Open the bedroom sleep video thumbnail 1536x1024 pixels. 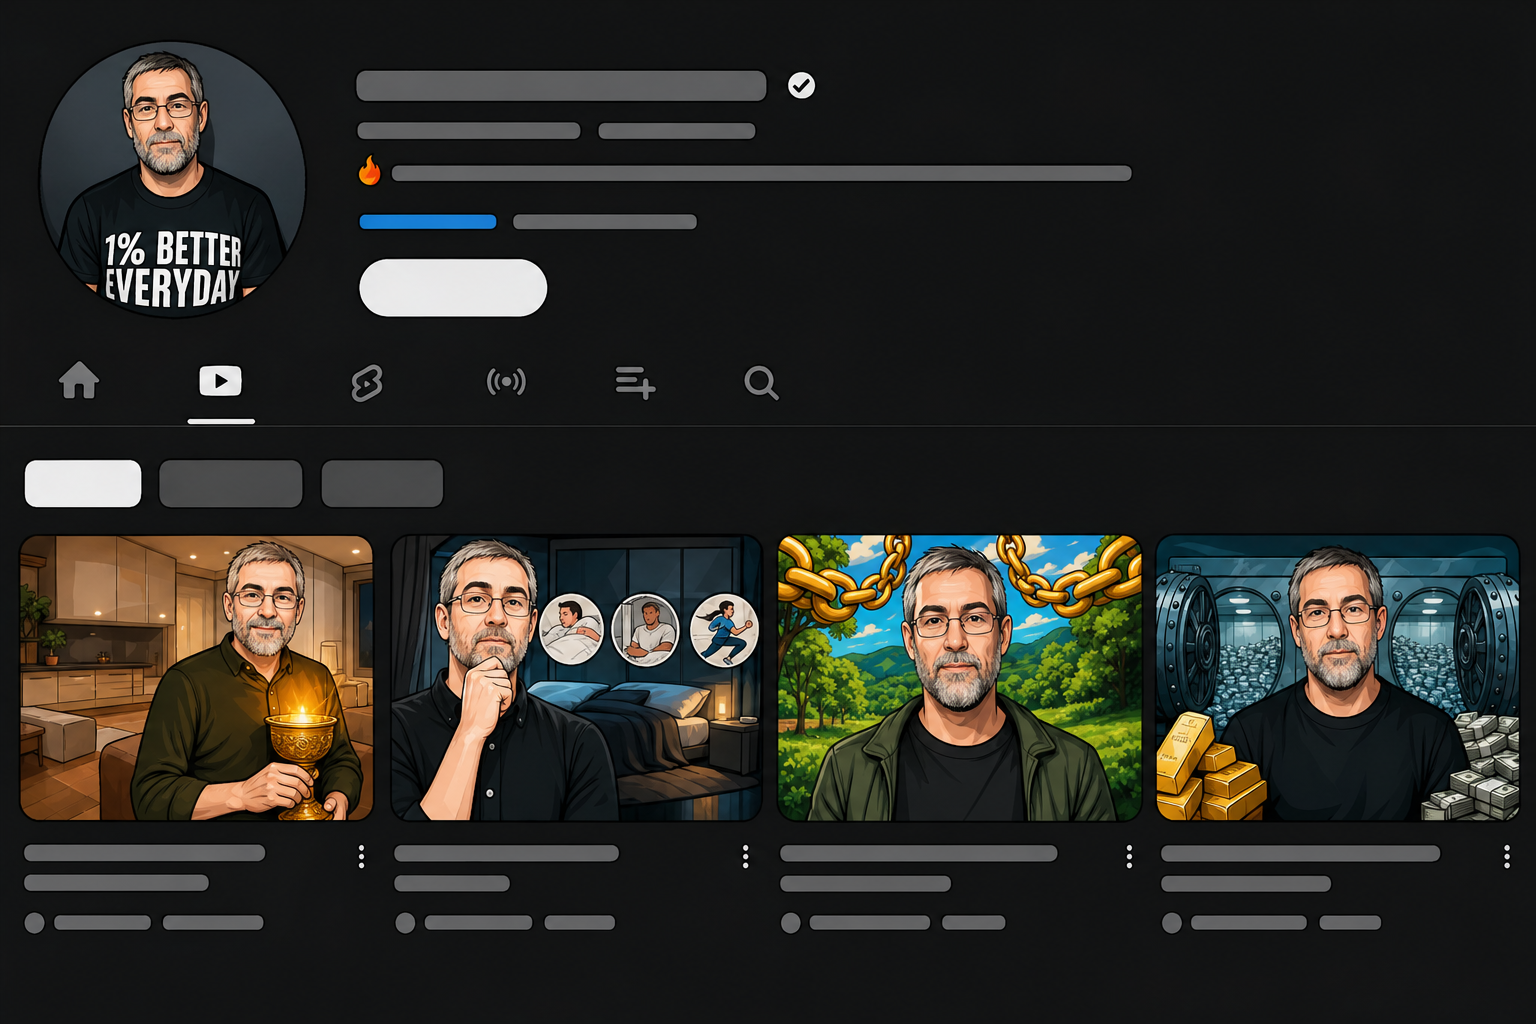tap(576, 678)
